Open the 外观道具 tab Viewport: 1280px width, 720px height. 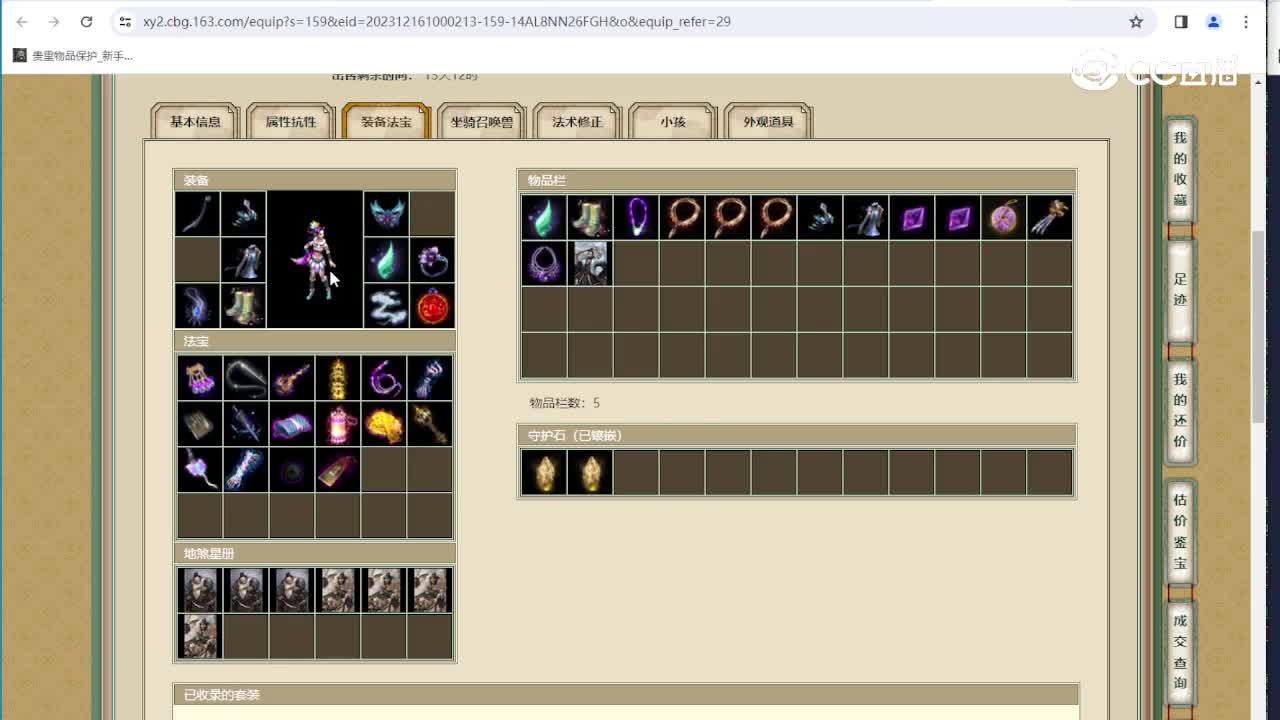point(768,122)
